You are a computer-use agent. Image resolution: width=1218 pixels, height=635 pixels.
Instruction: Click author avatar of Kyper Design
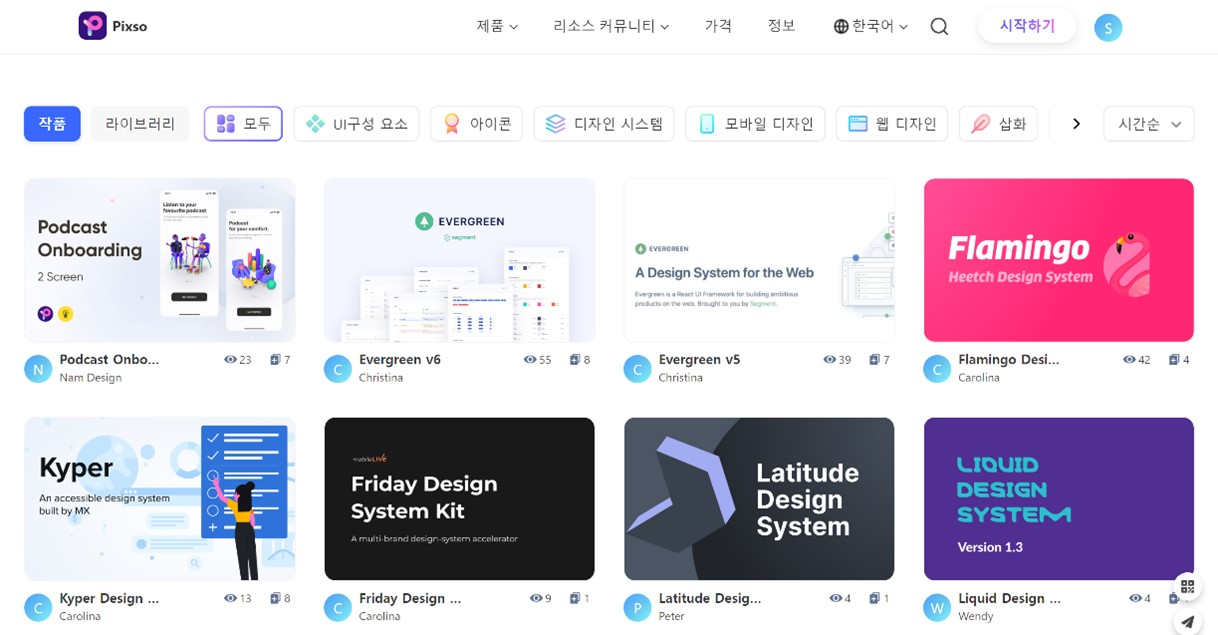point(38,607)
